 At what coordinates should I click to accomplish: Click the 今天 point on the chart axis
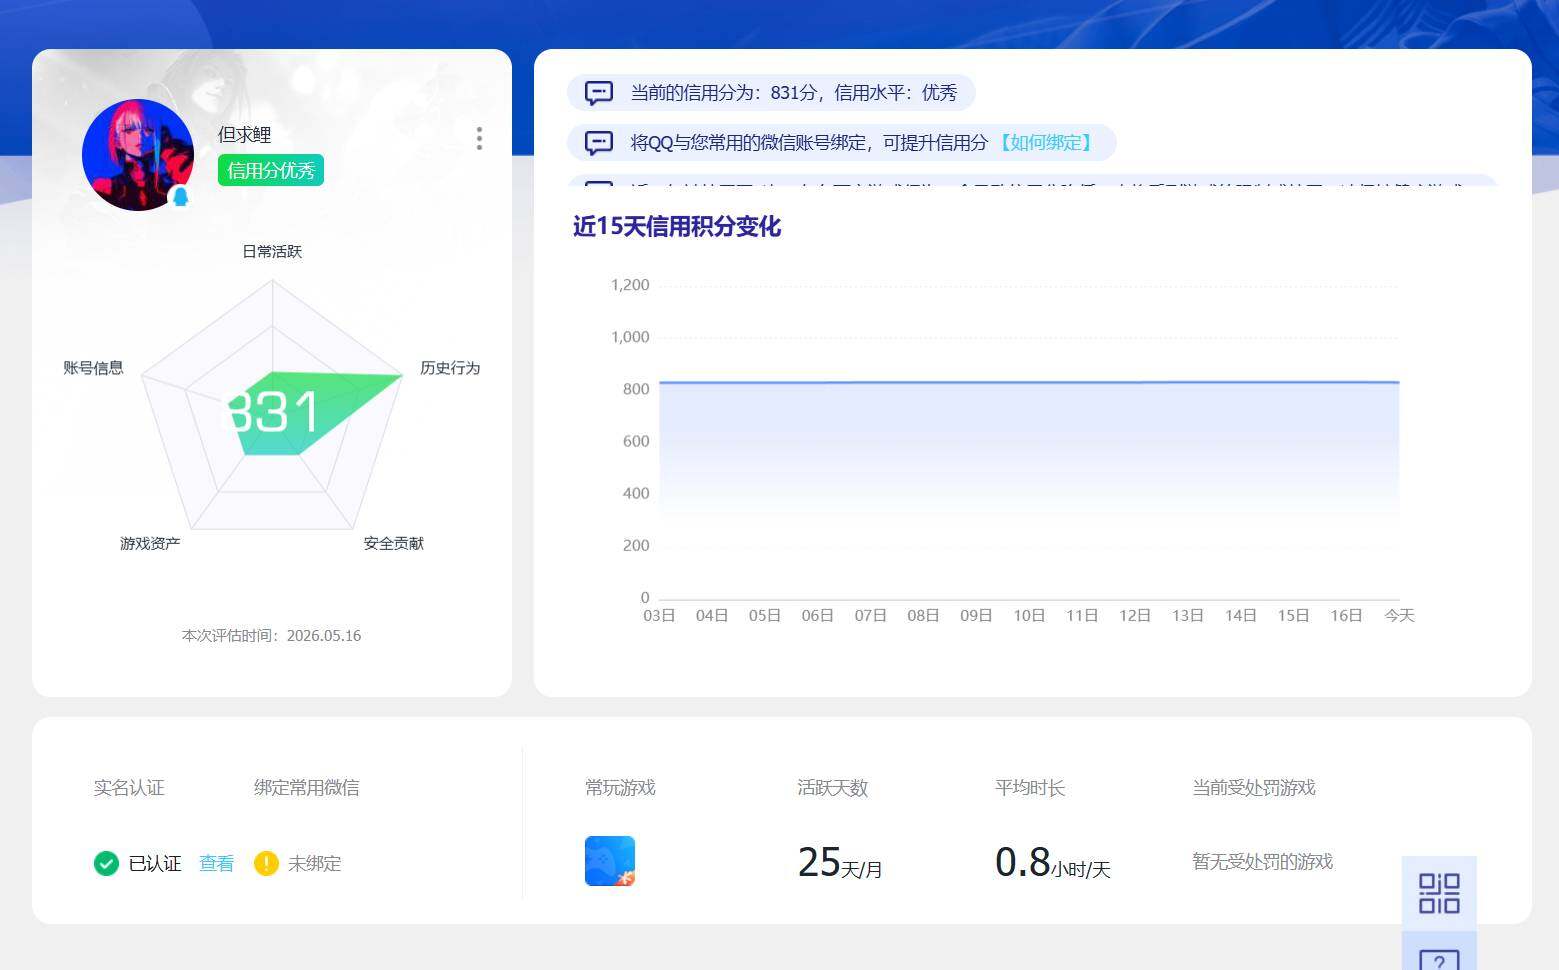pos(1399,615)
